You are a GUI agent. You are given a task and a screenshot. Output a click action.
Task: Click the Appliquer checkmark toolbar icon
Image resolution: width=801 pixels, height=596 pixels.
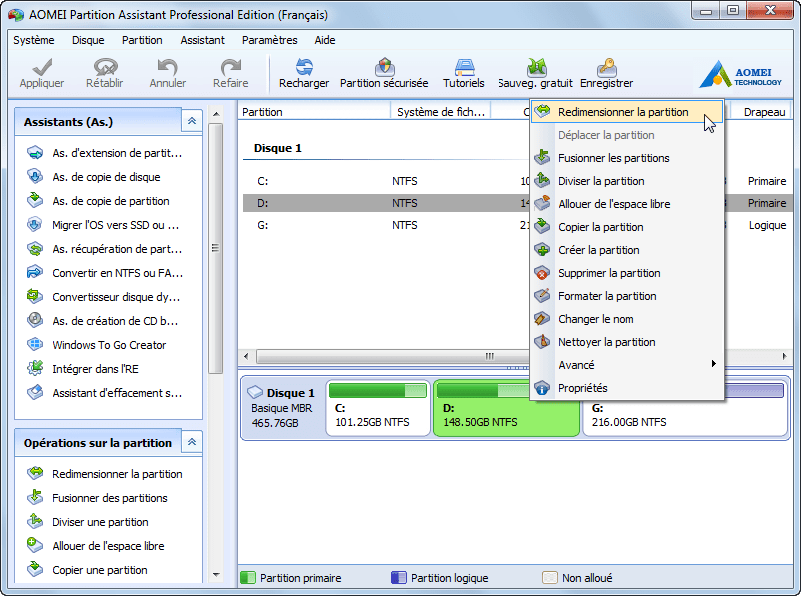42,67
